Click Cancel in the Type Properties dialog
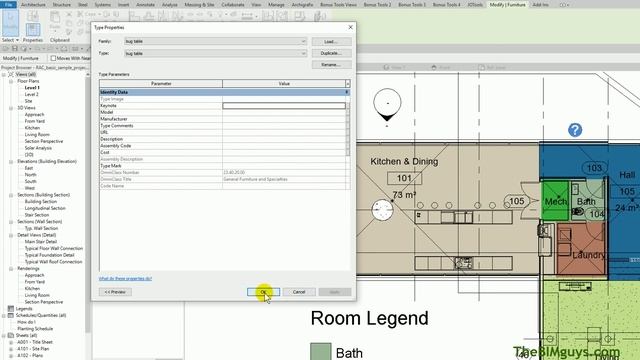 pyautogui.click(x=299, y=292)
